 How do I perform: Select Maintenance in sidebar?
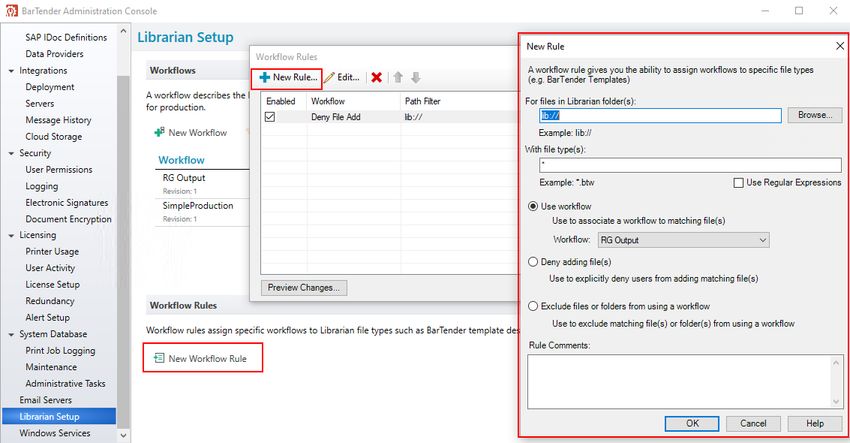pos(51,367)
